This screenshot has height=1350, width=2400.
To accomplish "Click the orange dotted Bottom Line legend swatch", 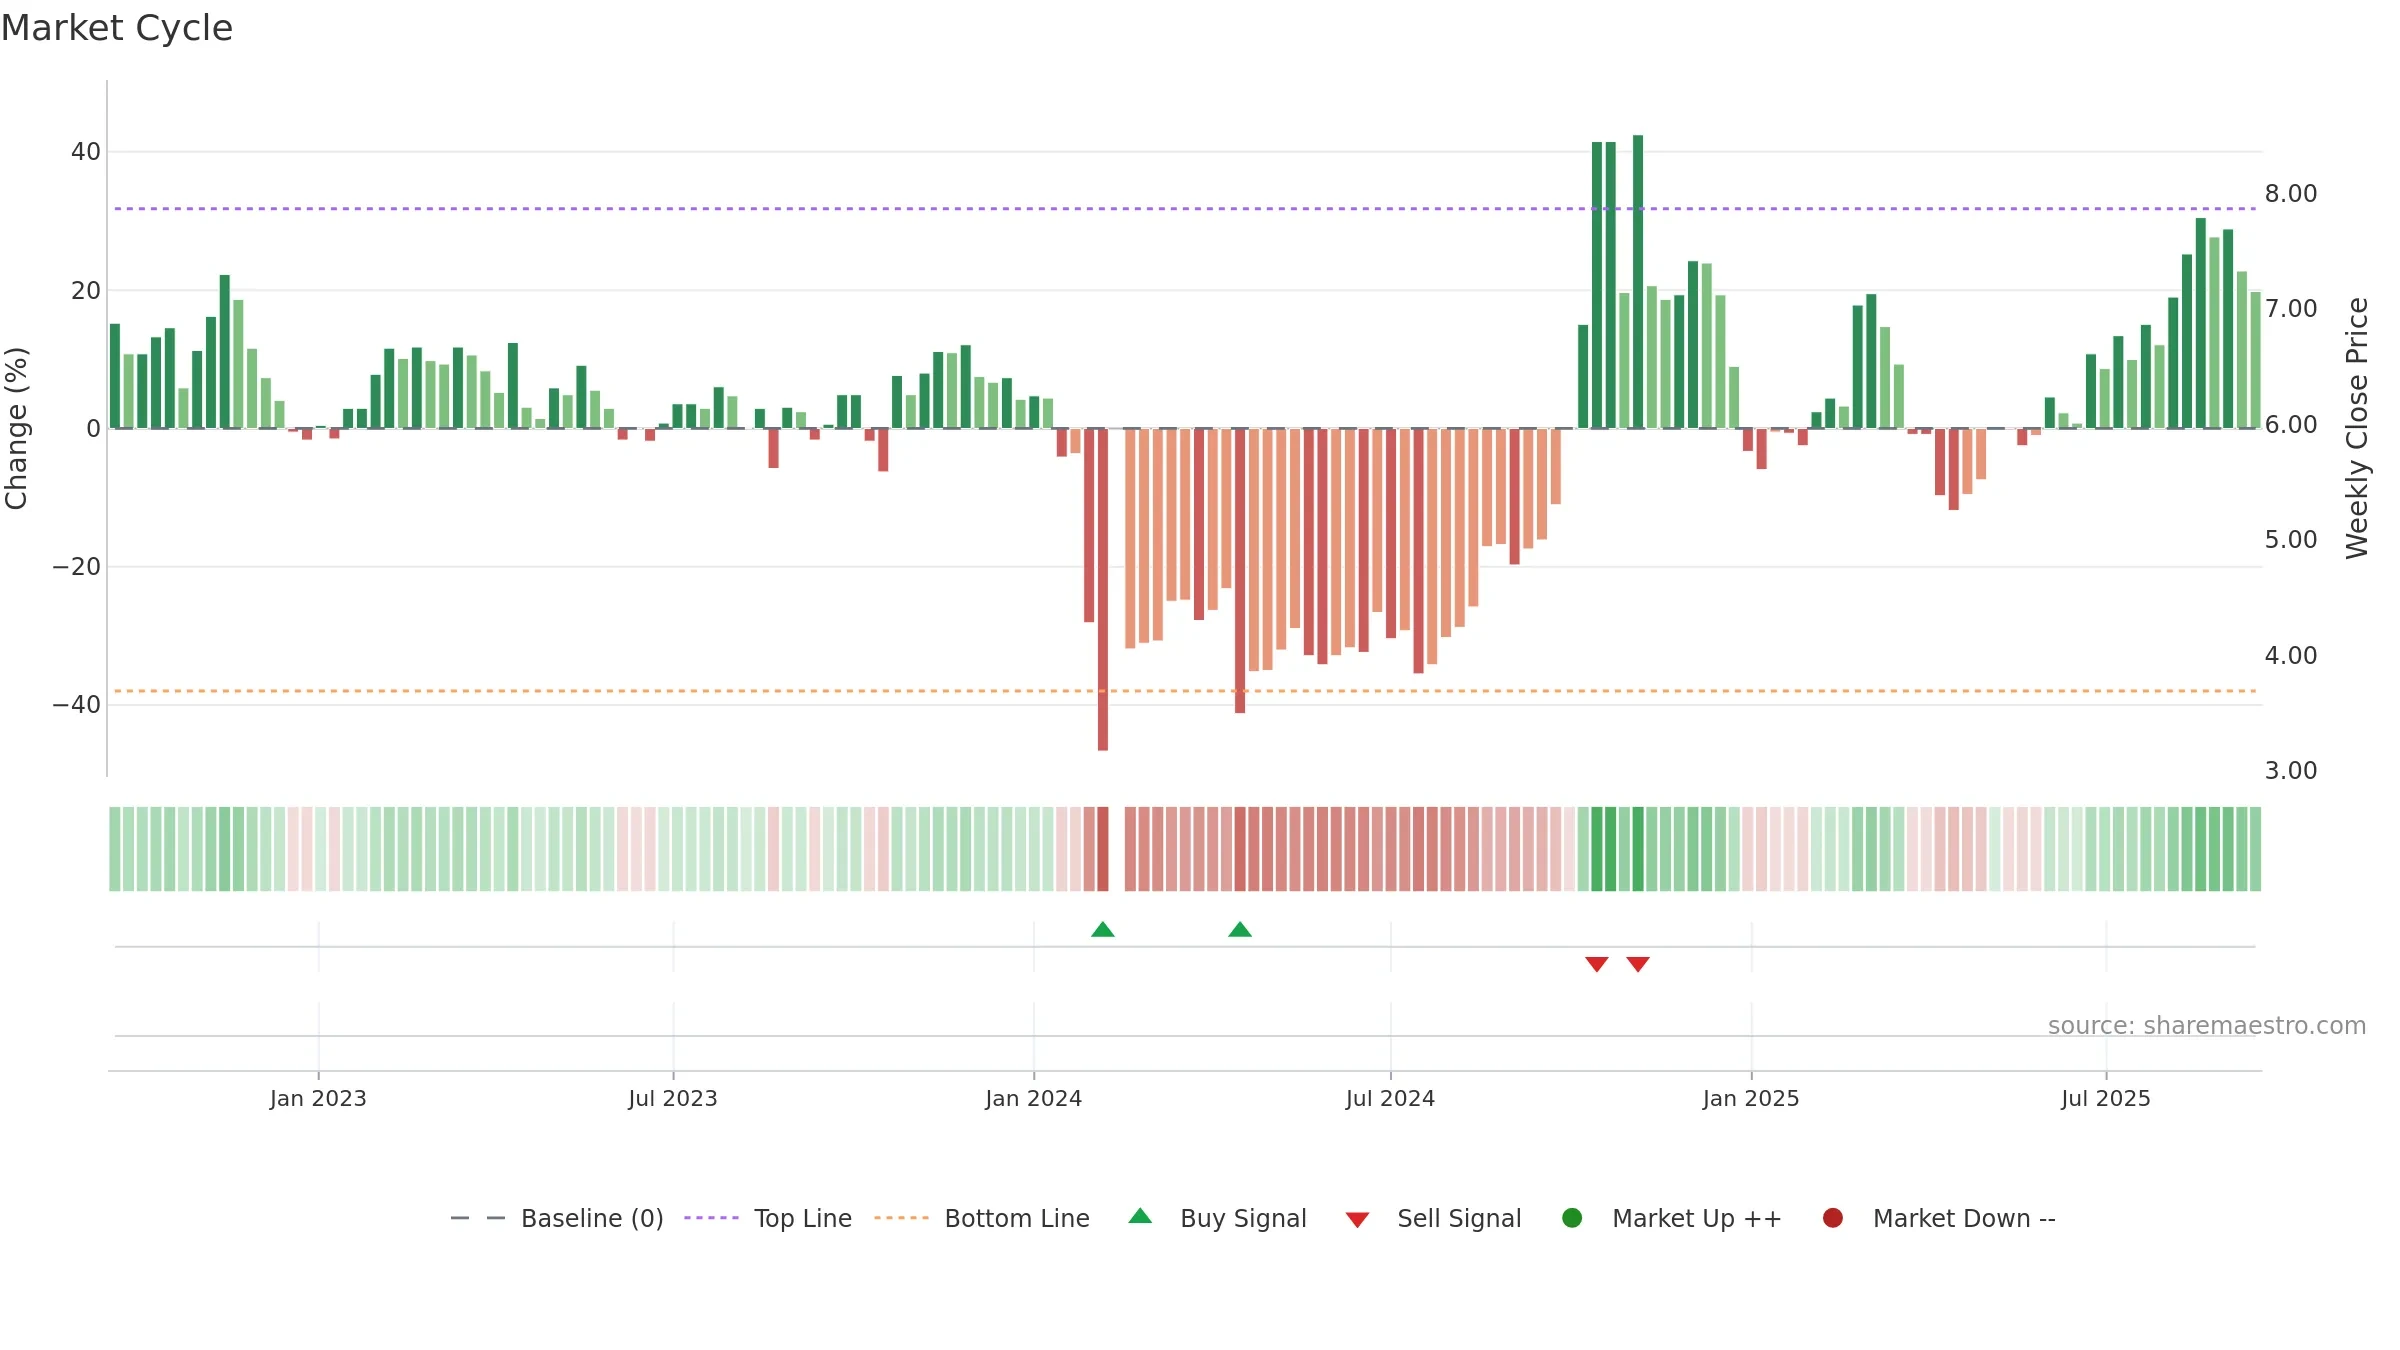I will pos(901,1218).
